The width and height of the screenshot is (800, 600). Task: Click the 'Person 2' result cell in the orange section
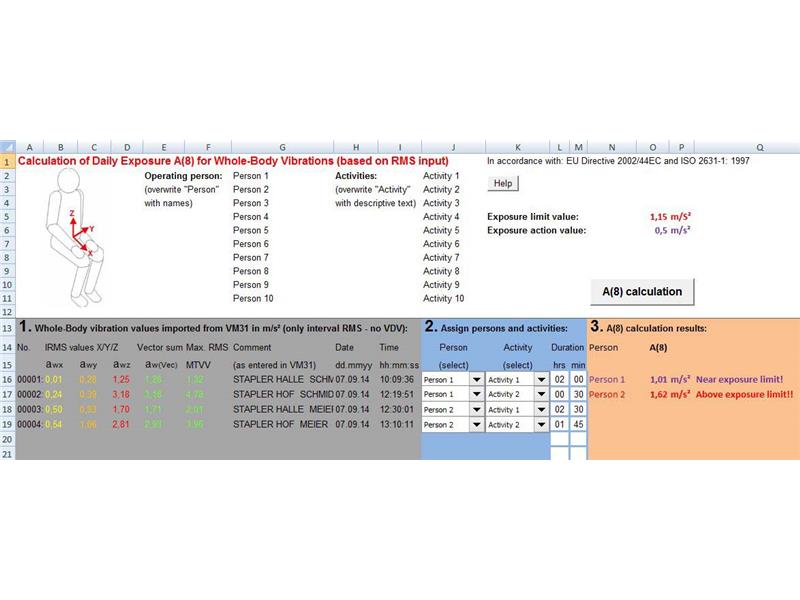[x=607, y=394]
